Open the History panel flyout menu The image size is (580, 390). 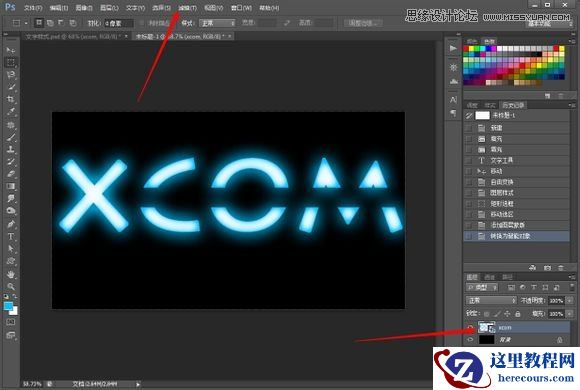(x=571, y=105)
